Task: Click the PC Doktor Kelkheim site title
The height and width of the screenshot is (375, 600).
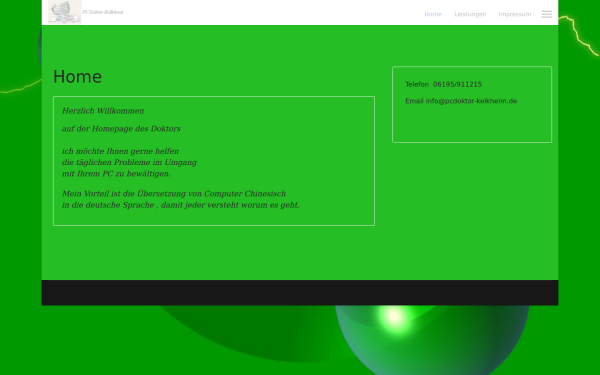Action: tap(103, 12)
